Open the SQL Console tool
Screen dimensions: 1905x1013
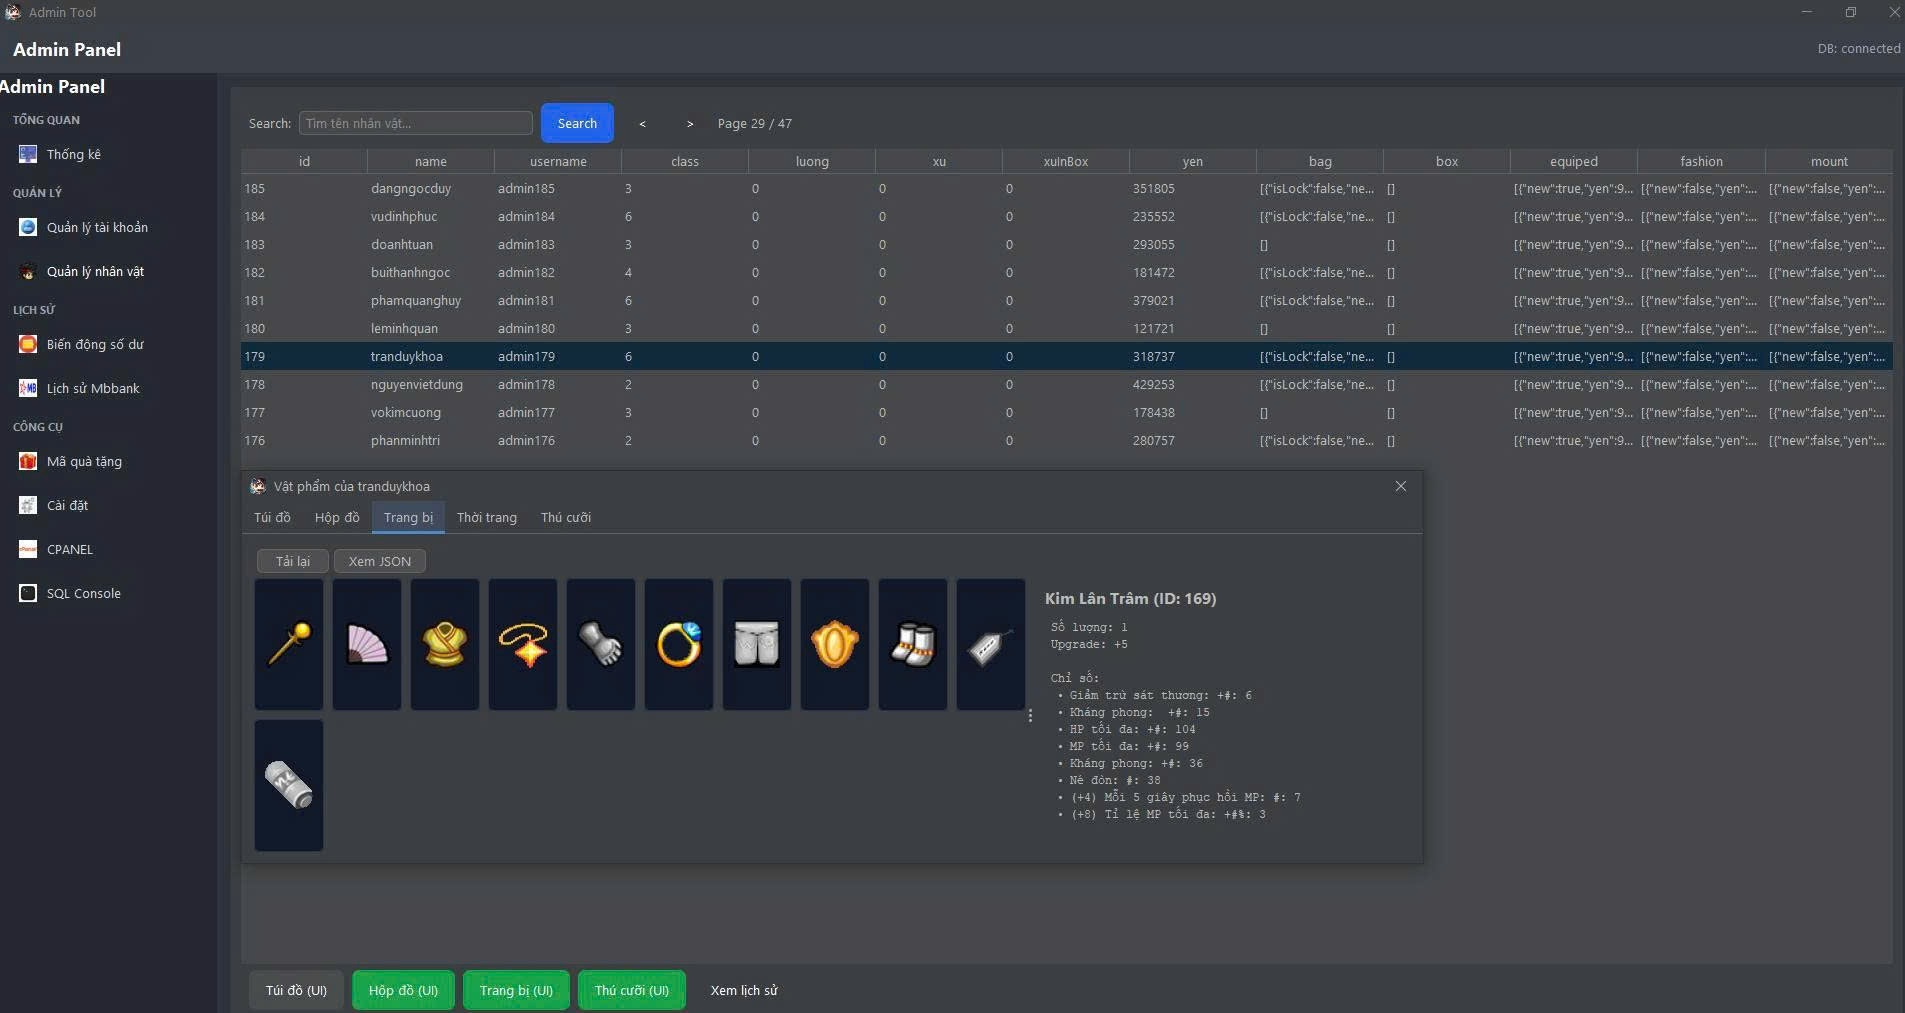point(83,592)
